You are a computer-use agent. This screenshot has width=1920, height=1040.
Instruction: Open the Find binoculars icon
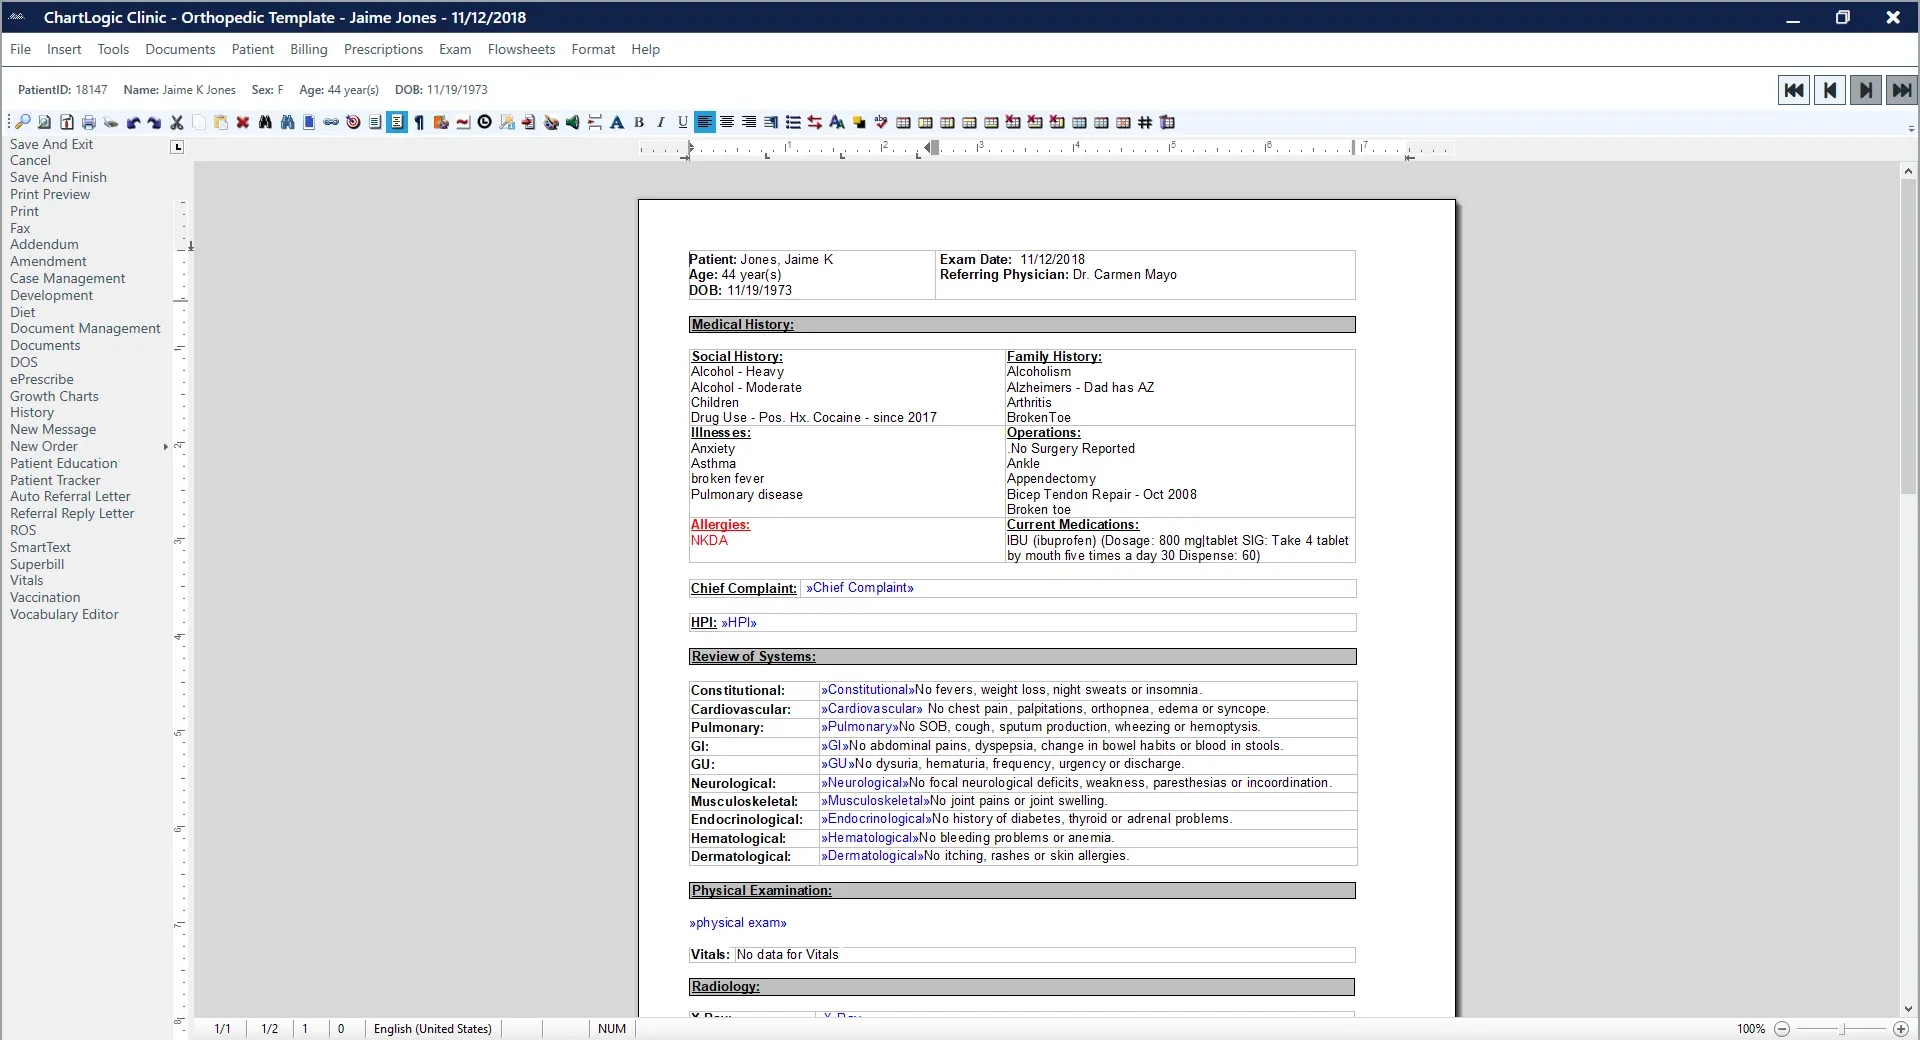(264, 122)
